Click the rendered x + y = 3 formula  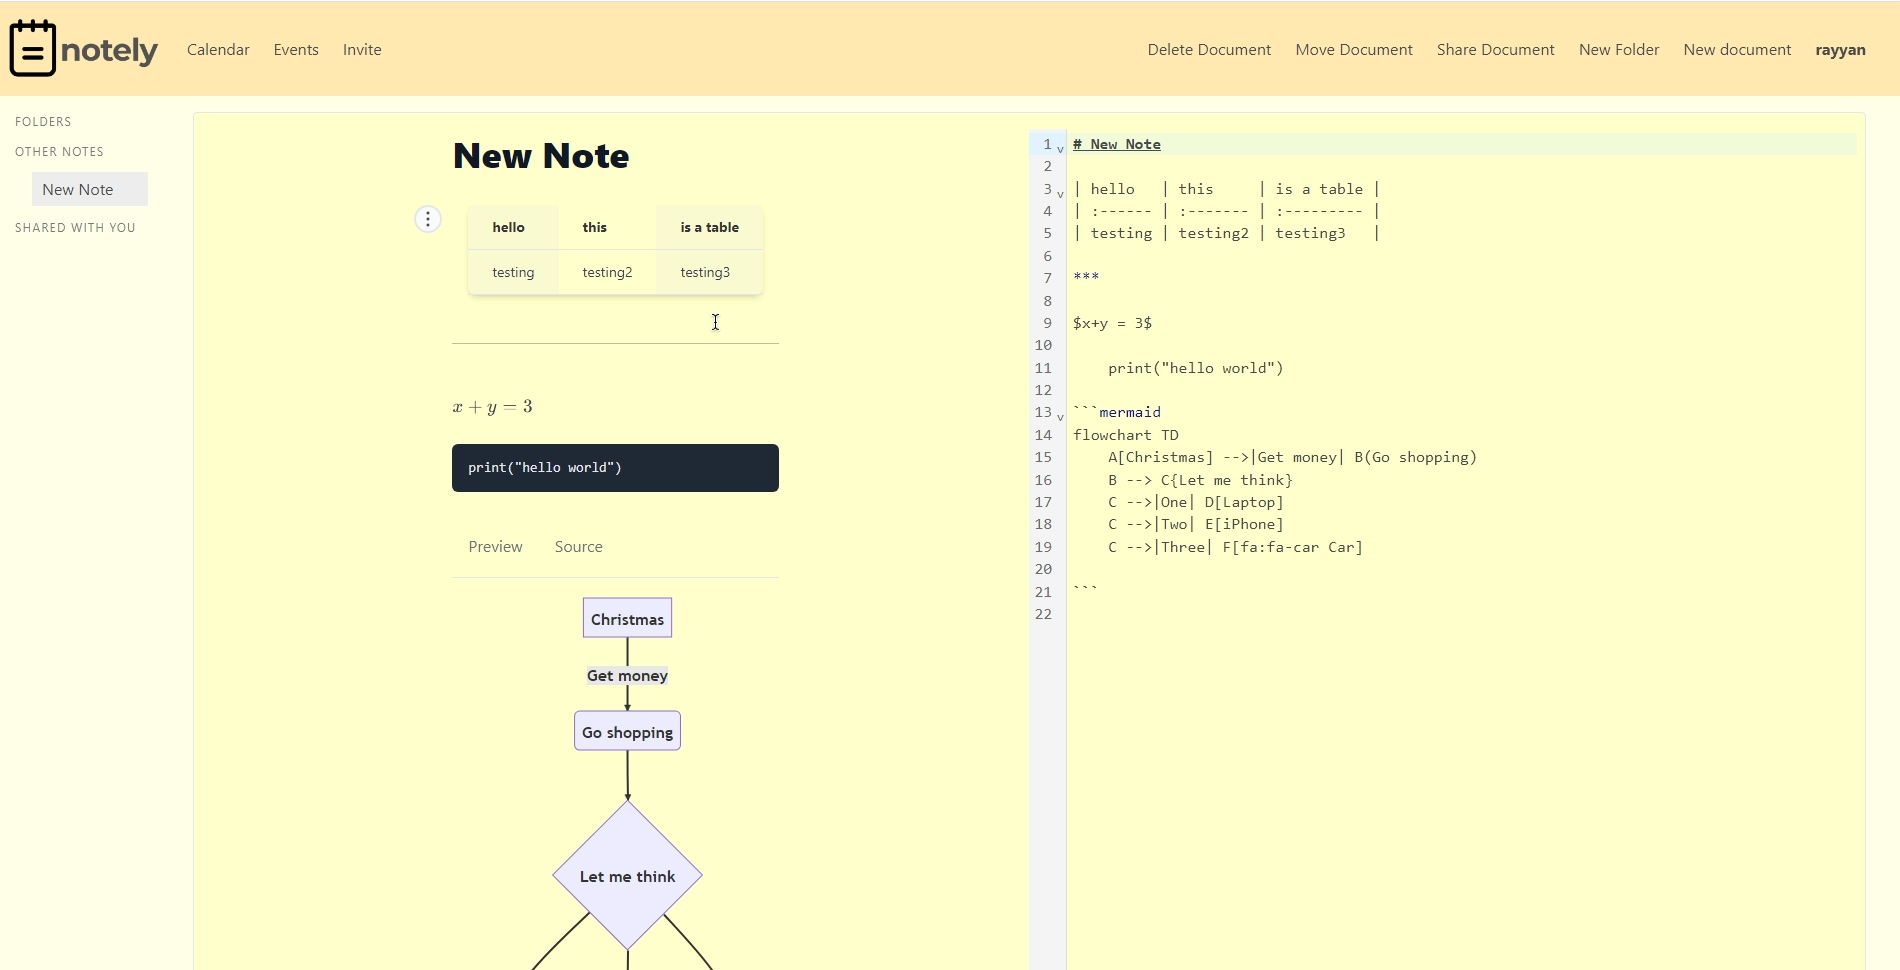click(x=493, y=406)
